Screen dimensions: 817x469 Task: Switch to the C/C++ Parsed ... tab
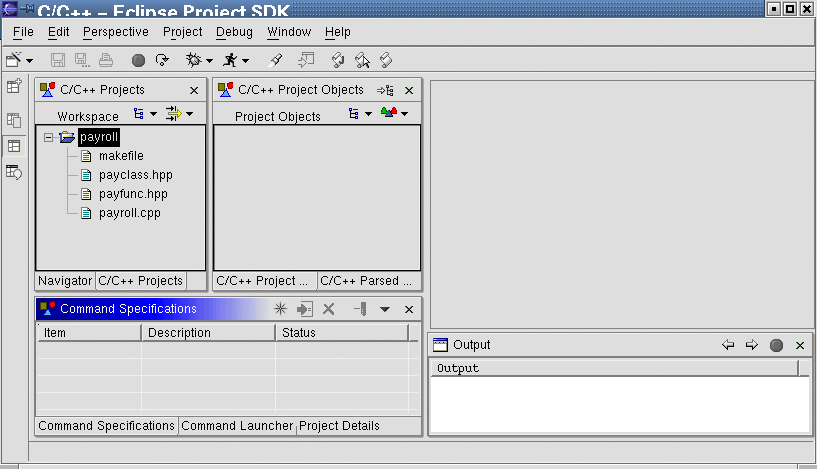pos(369,281)
